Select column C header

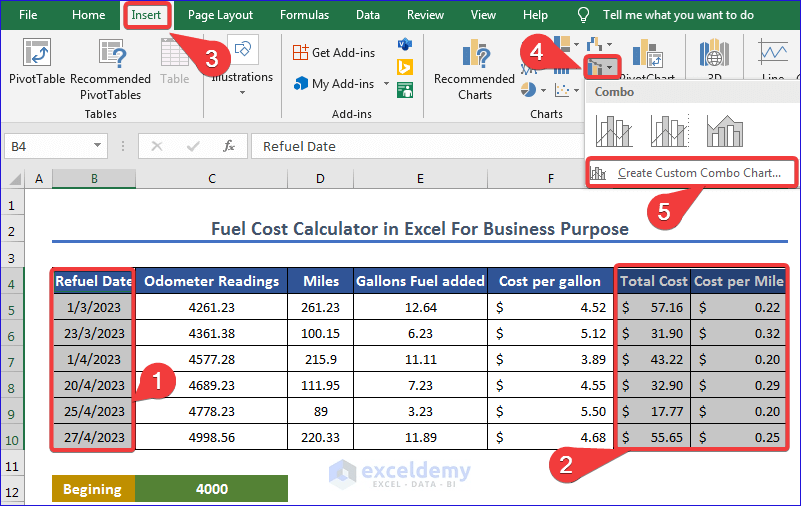tap(211, 179)
